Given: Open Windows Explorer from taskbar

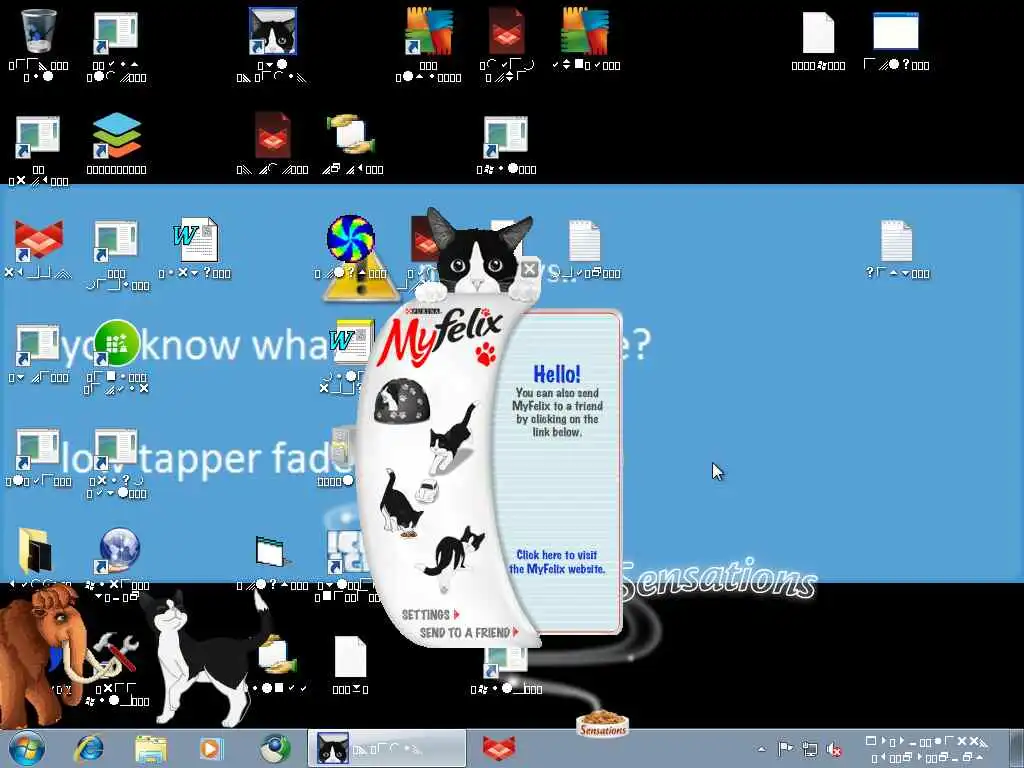Looking at the screenshot, I should tap(151, 748).
